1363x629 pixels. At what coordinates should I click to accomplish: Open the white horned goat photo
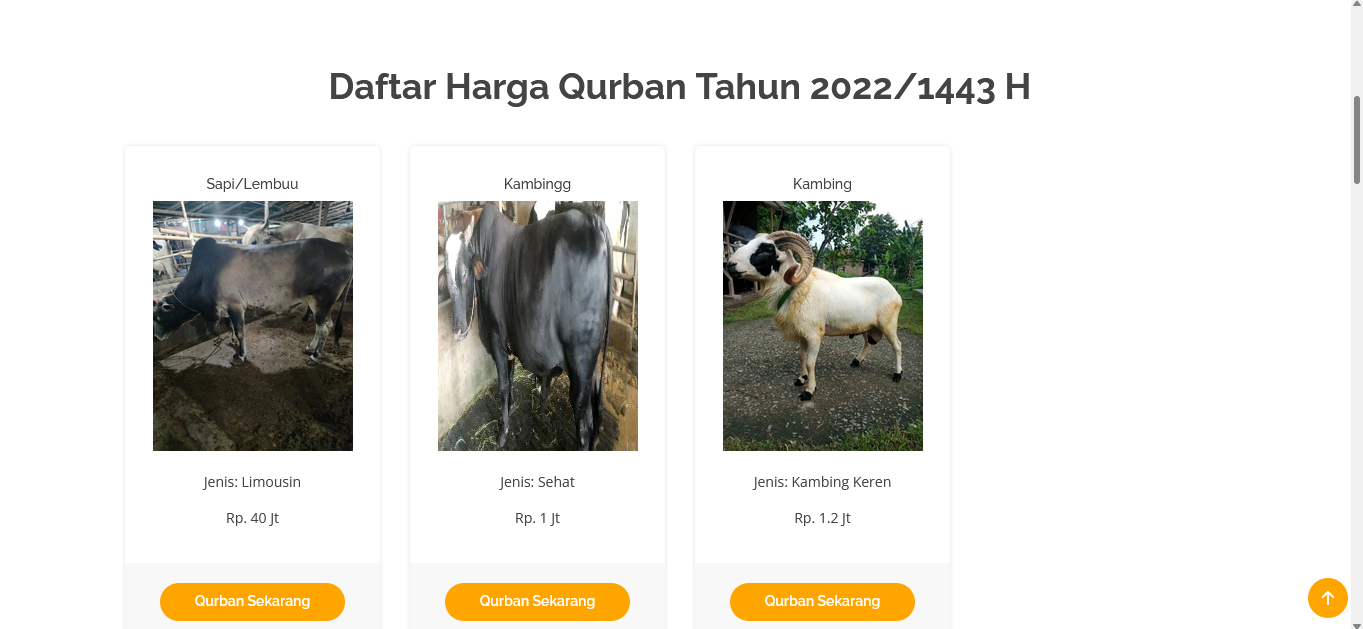[823, 326]
